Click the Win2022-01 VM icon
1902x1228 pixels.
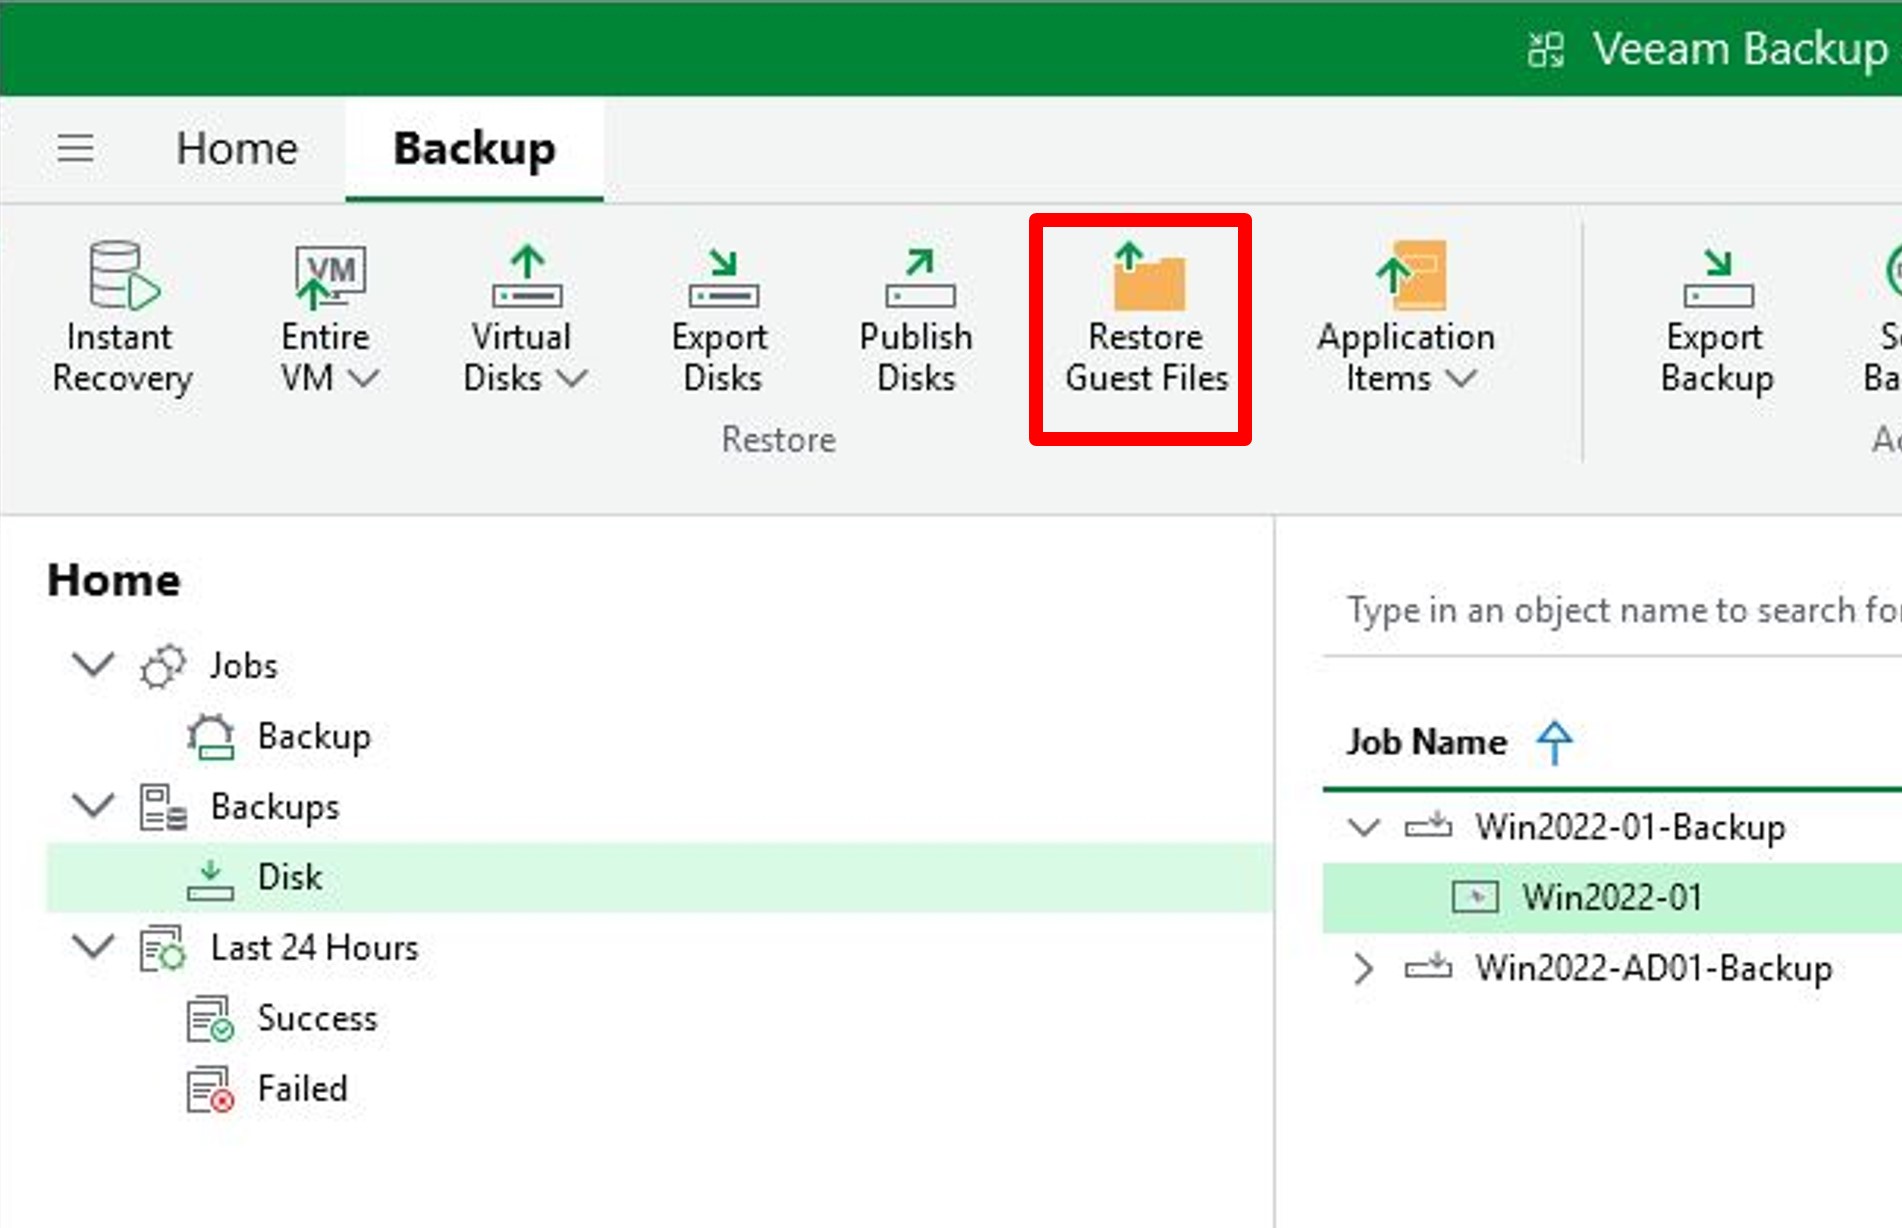1475,897
